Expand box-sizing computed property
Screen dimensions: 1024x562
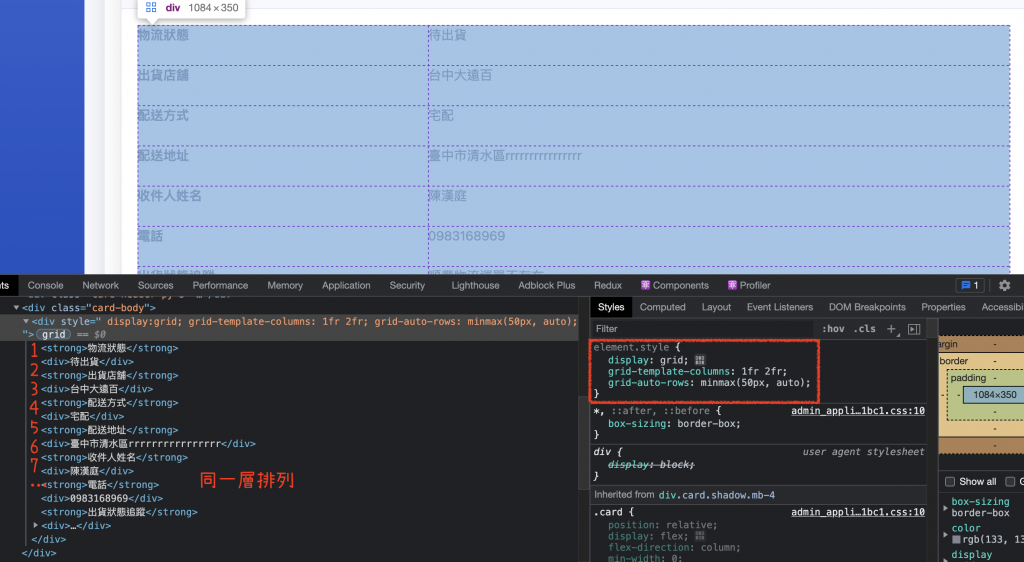[x=945, y=507]
